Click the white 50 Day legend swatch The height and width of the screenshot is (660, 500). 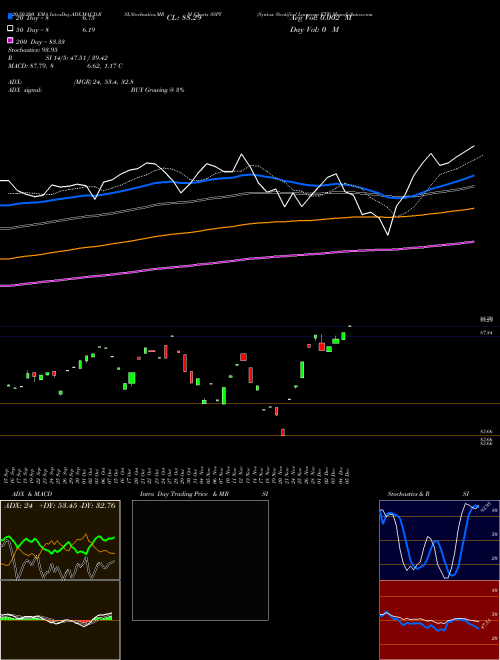click(10, 28)
